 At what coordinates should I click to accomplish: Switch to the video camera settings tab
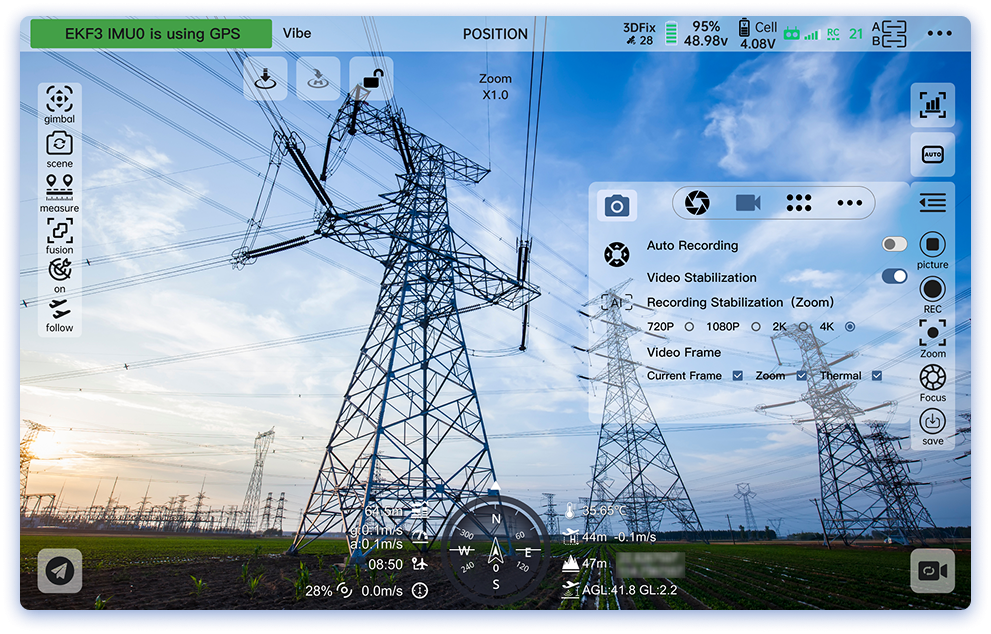click(x=748, y=203)
